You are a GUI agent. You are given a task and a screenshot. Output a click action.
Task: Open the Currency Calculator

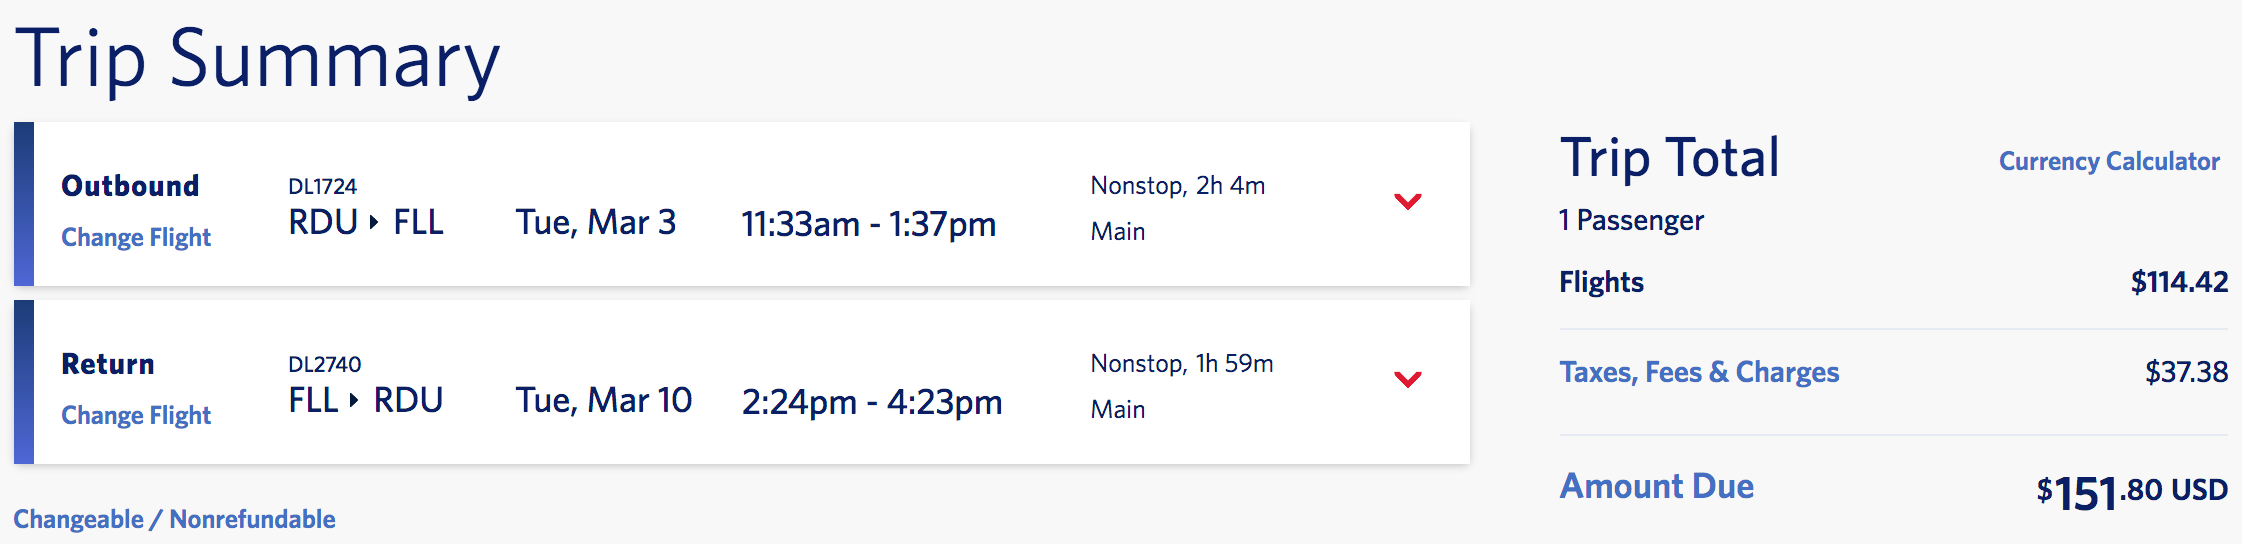click(2108, 162)
